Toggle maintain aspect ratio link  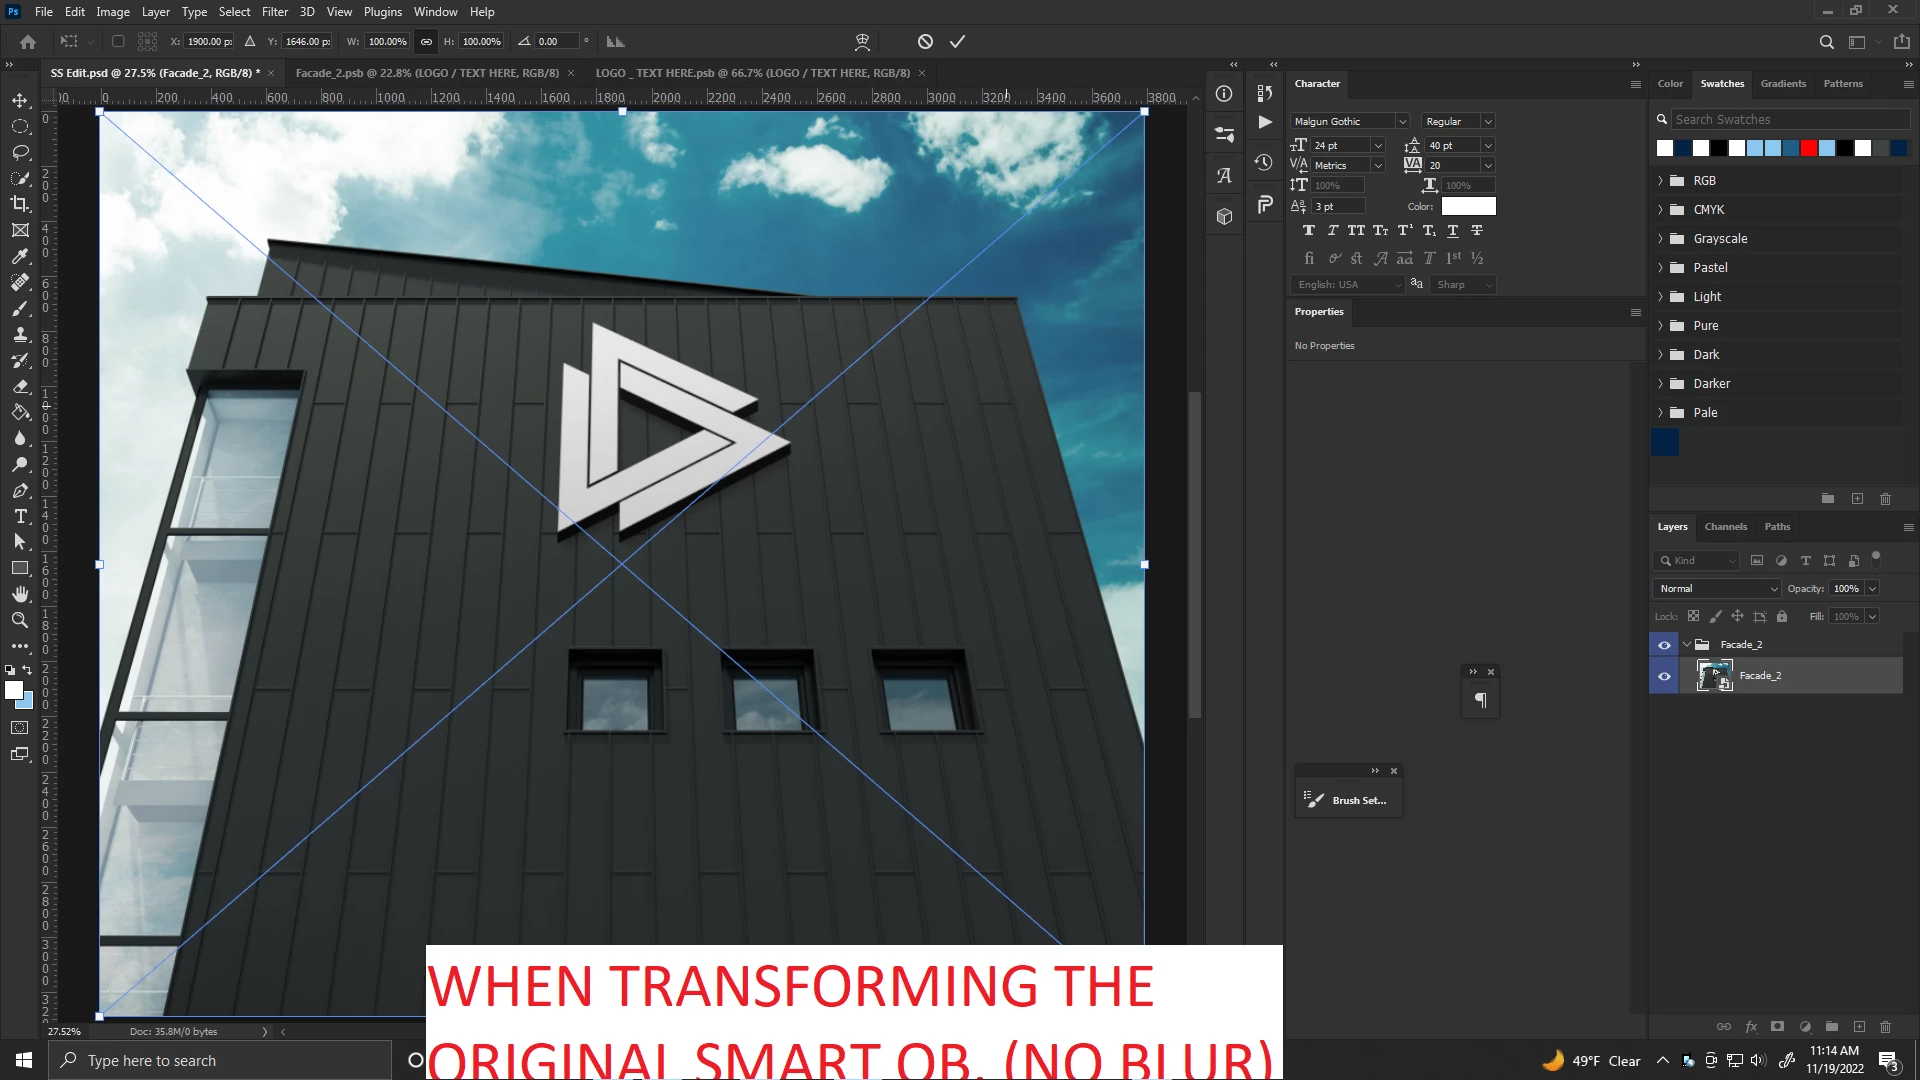click(x=426, y=41)
